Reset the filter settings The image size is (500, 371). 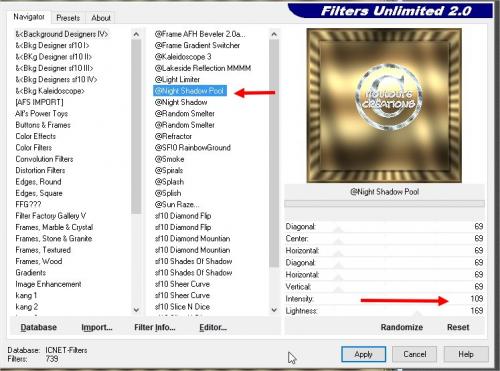point(458,327)
